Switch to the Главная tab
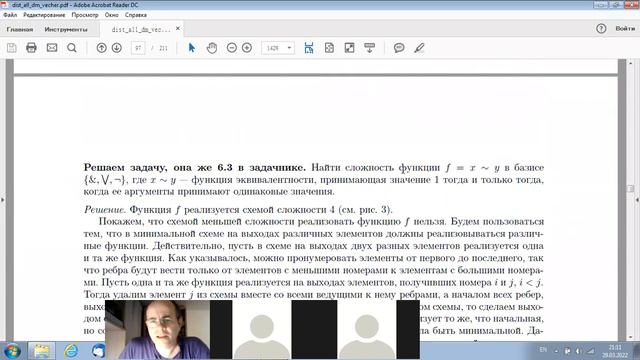 [20, 29]
